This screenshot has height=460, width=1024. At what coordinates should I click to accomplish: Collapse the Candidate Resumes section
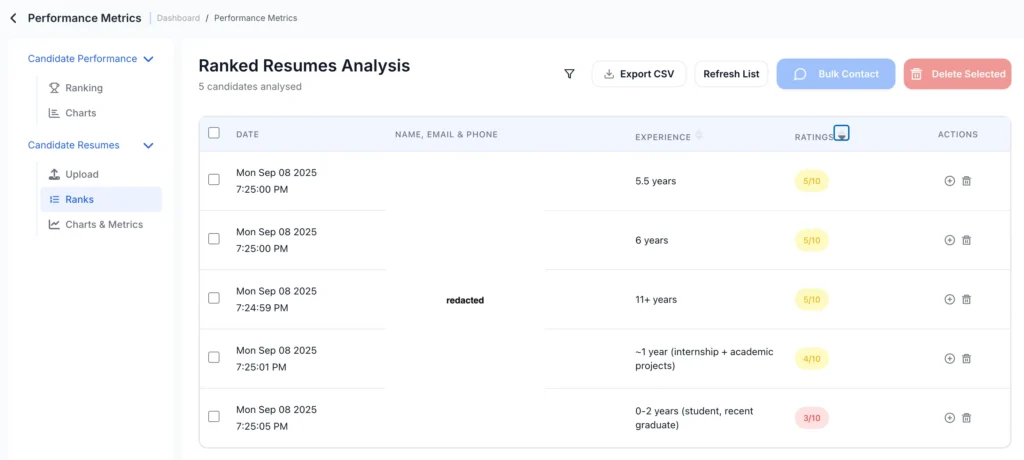pos(148,145)
